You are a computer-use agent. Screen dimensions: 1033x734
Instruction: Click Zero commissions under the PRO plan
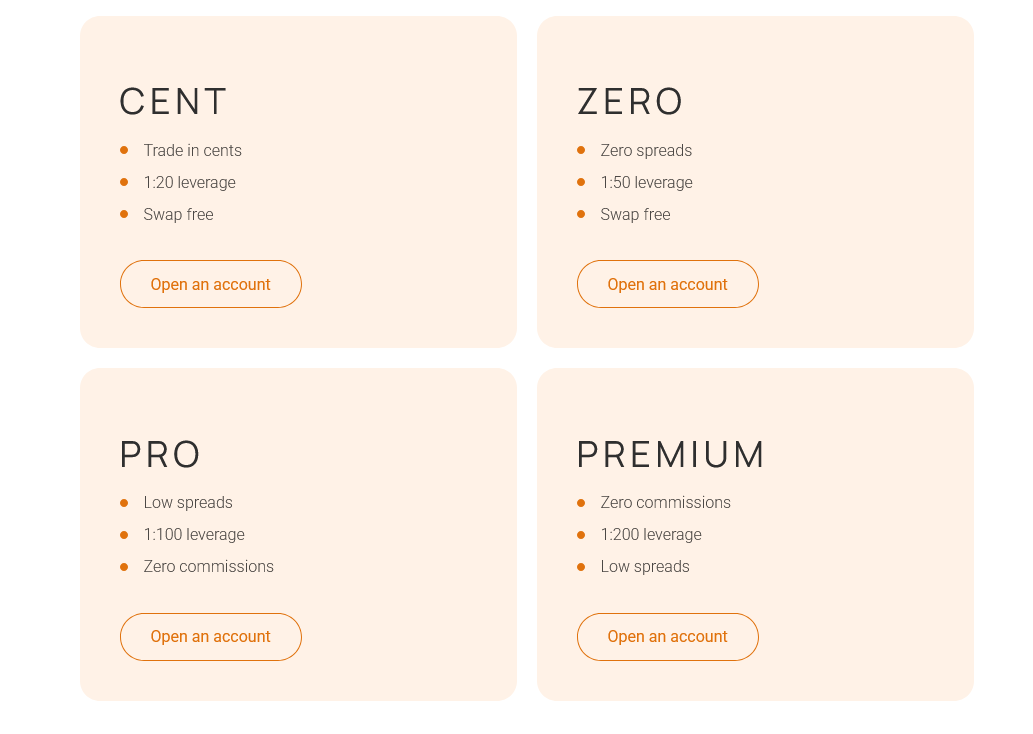(208, 566)
